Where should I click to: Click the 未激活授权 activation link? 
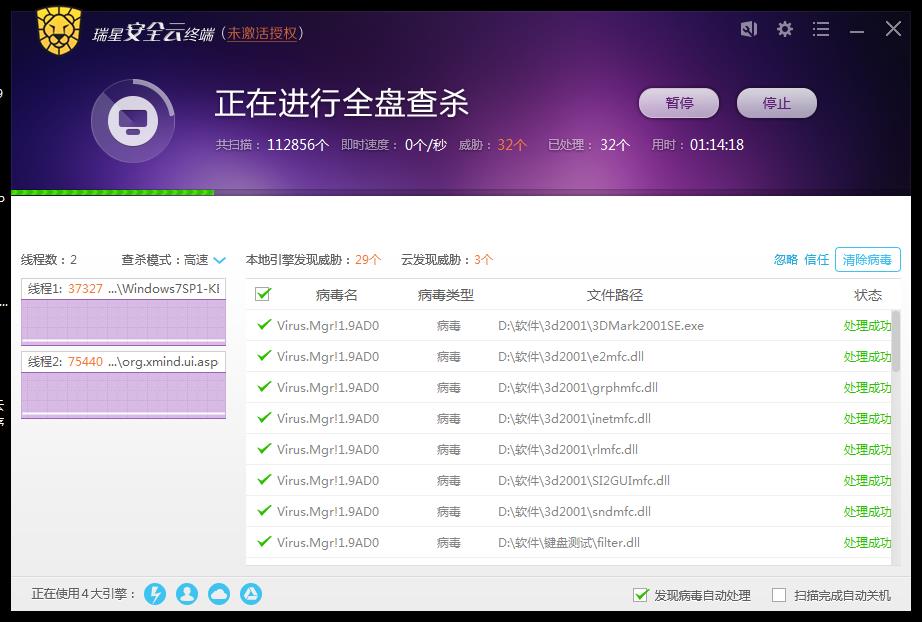[262, 34]
